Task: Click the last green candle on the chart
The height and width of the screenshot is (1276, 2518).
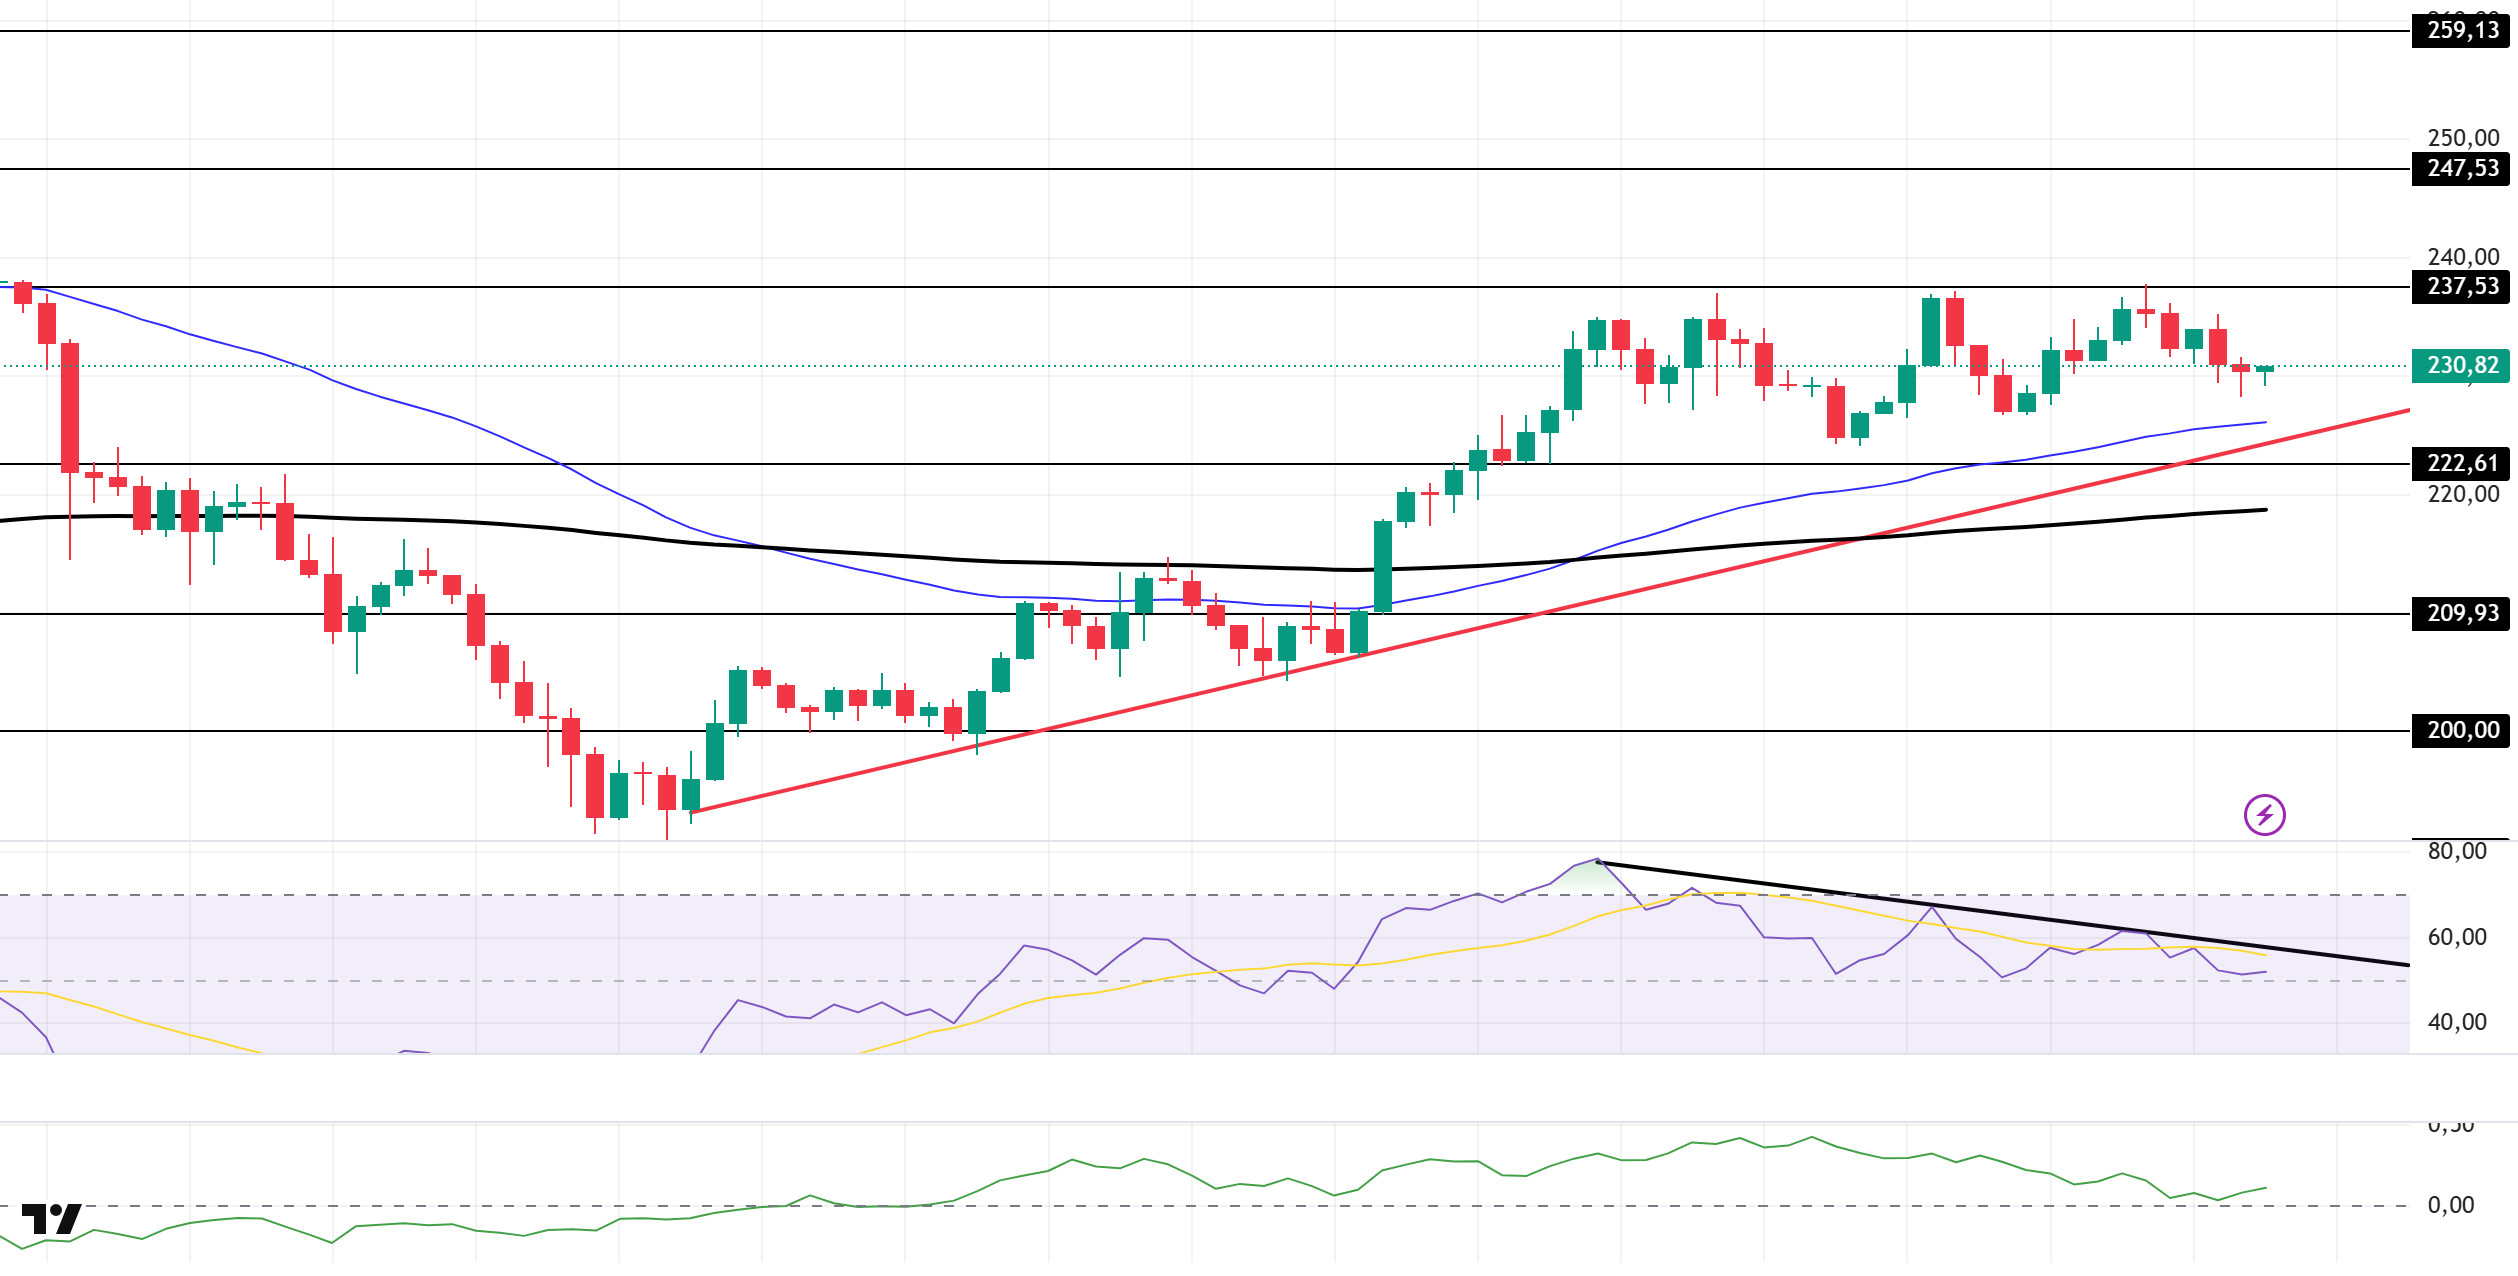Action: (2264, 370)
